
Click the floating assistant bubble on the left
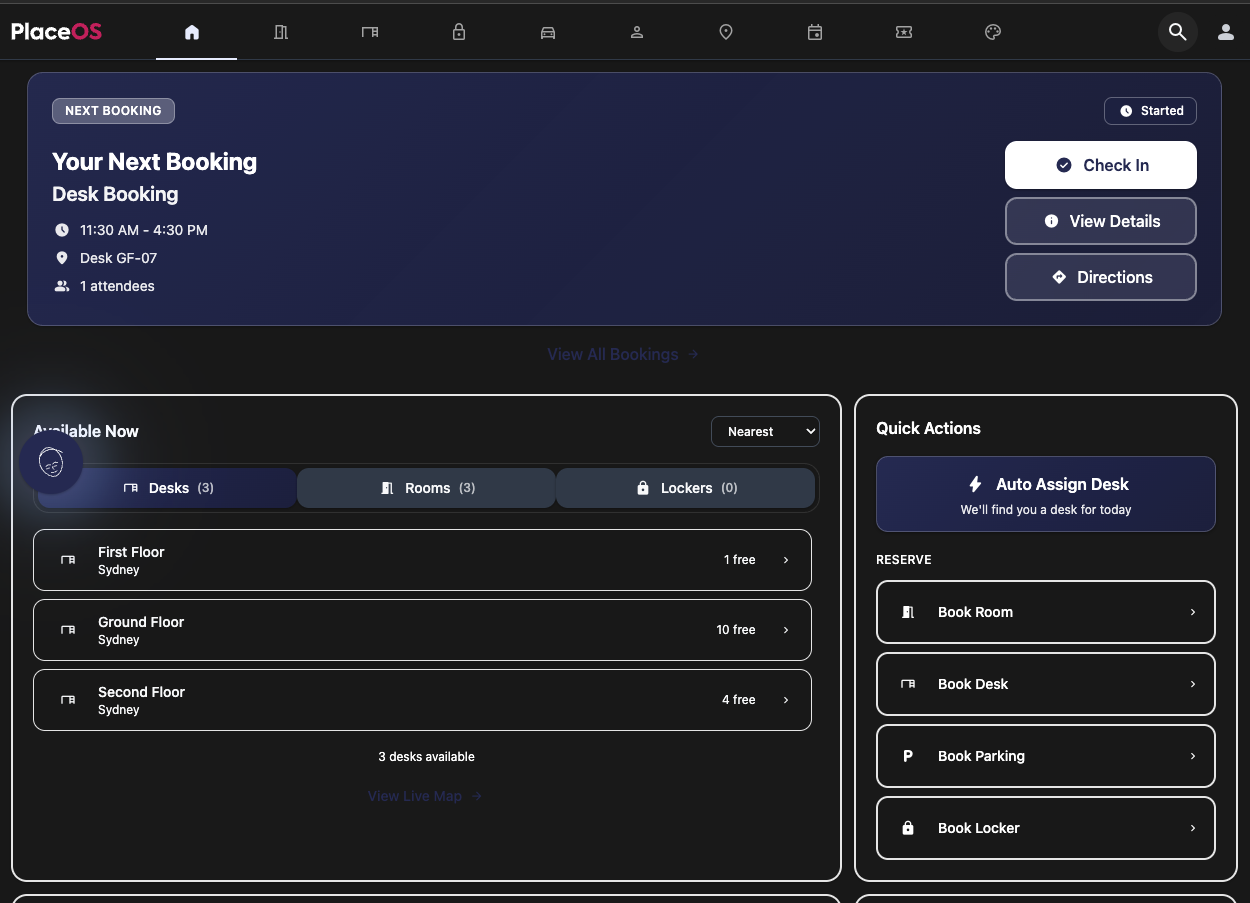pos(51,462)
